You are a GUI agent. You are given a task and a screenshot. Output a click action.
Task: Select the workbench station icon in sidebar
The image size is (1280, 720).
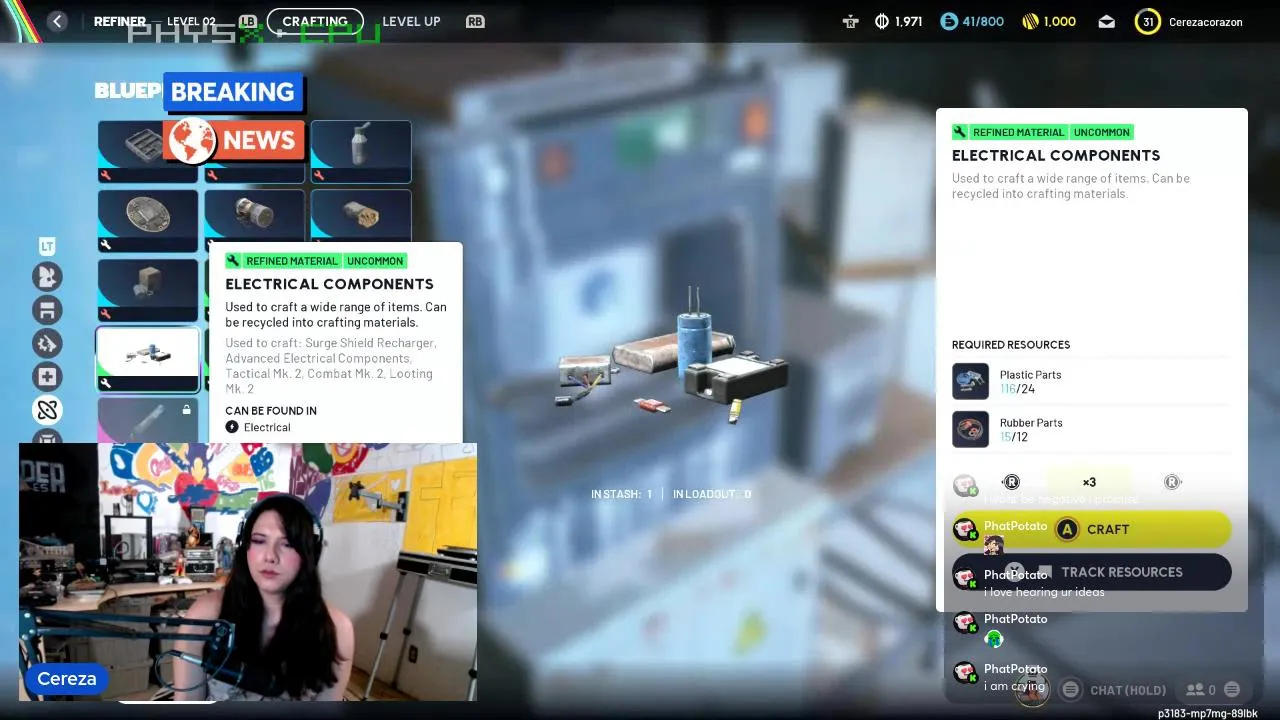click(47, 310)
